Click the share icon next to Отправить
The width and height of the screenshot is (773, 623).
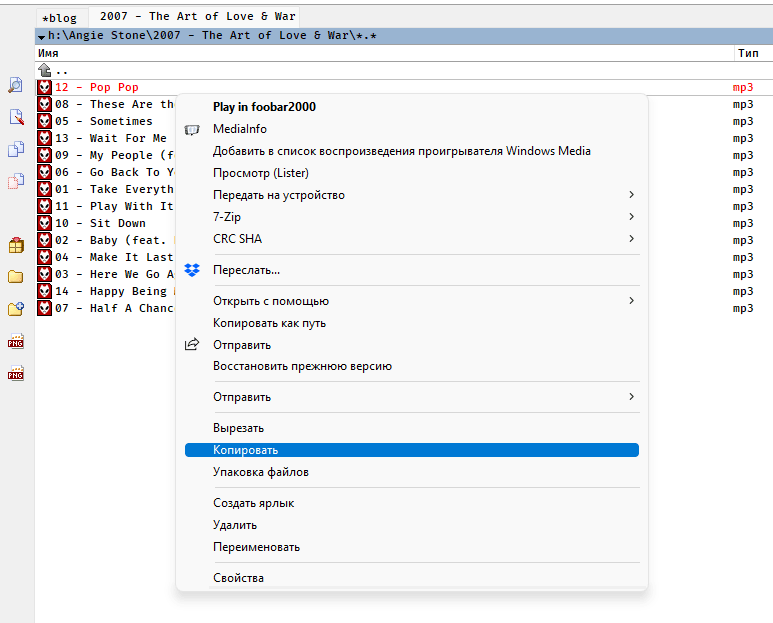(x=192, y=344)
